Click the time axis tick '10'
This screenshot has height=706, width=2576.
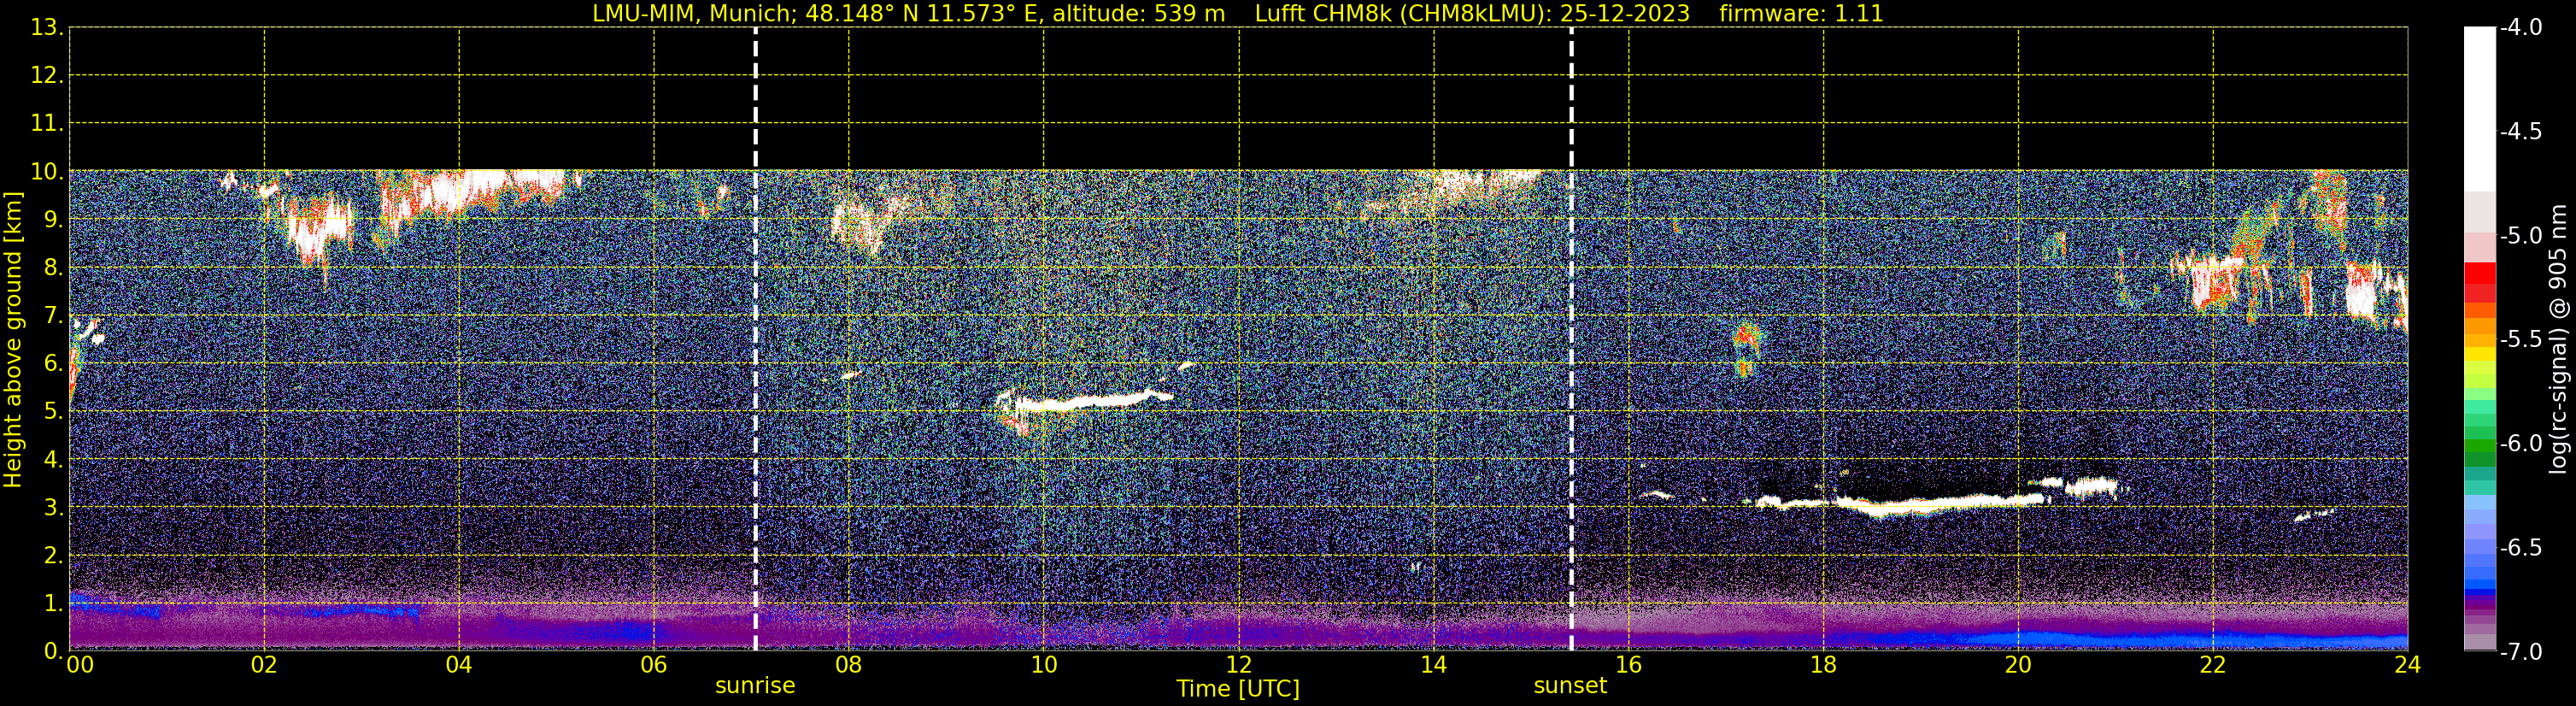coord(1044,665)
